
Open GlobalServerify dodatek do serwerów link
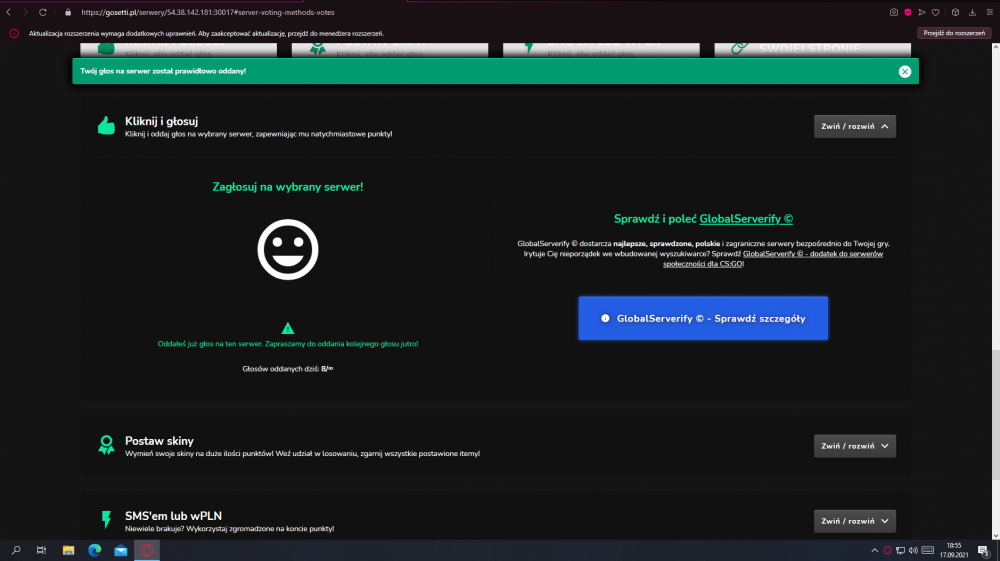(773, 259)
